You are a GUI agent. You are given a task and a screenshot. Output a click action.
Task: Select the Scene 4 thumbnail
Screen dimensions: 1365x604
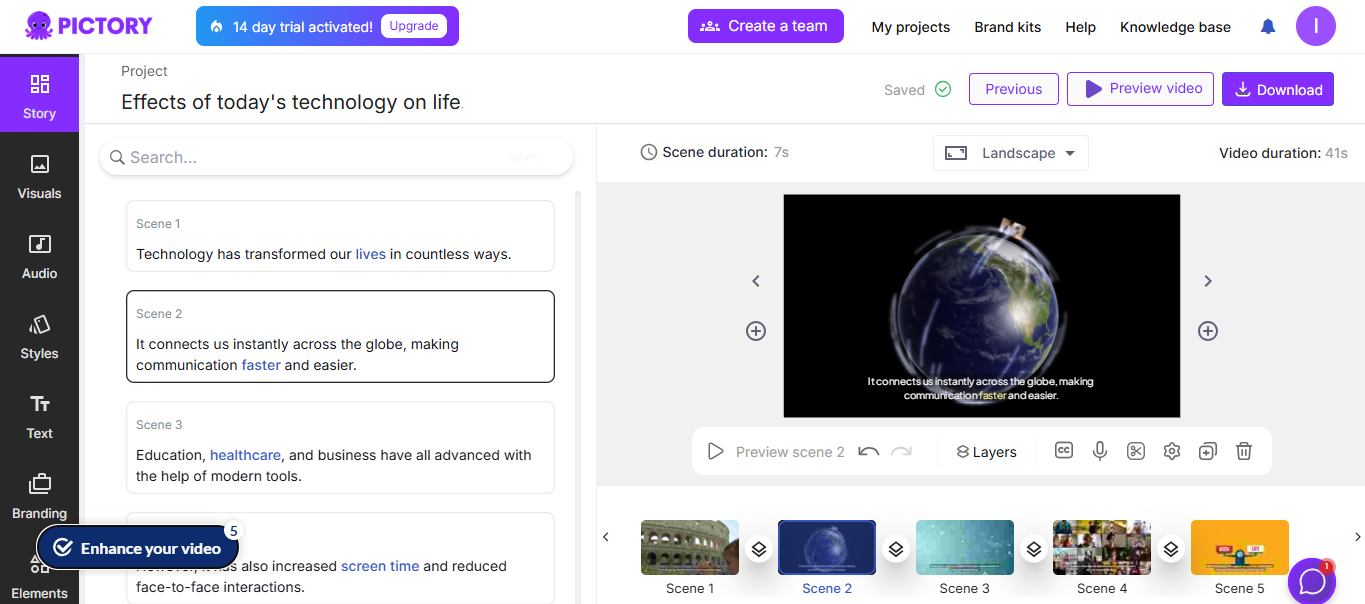[1101, 547]
